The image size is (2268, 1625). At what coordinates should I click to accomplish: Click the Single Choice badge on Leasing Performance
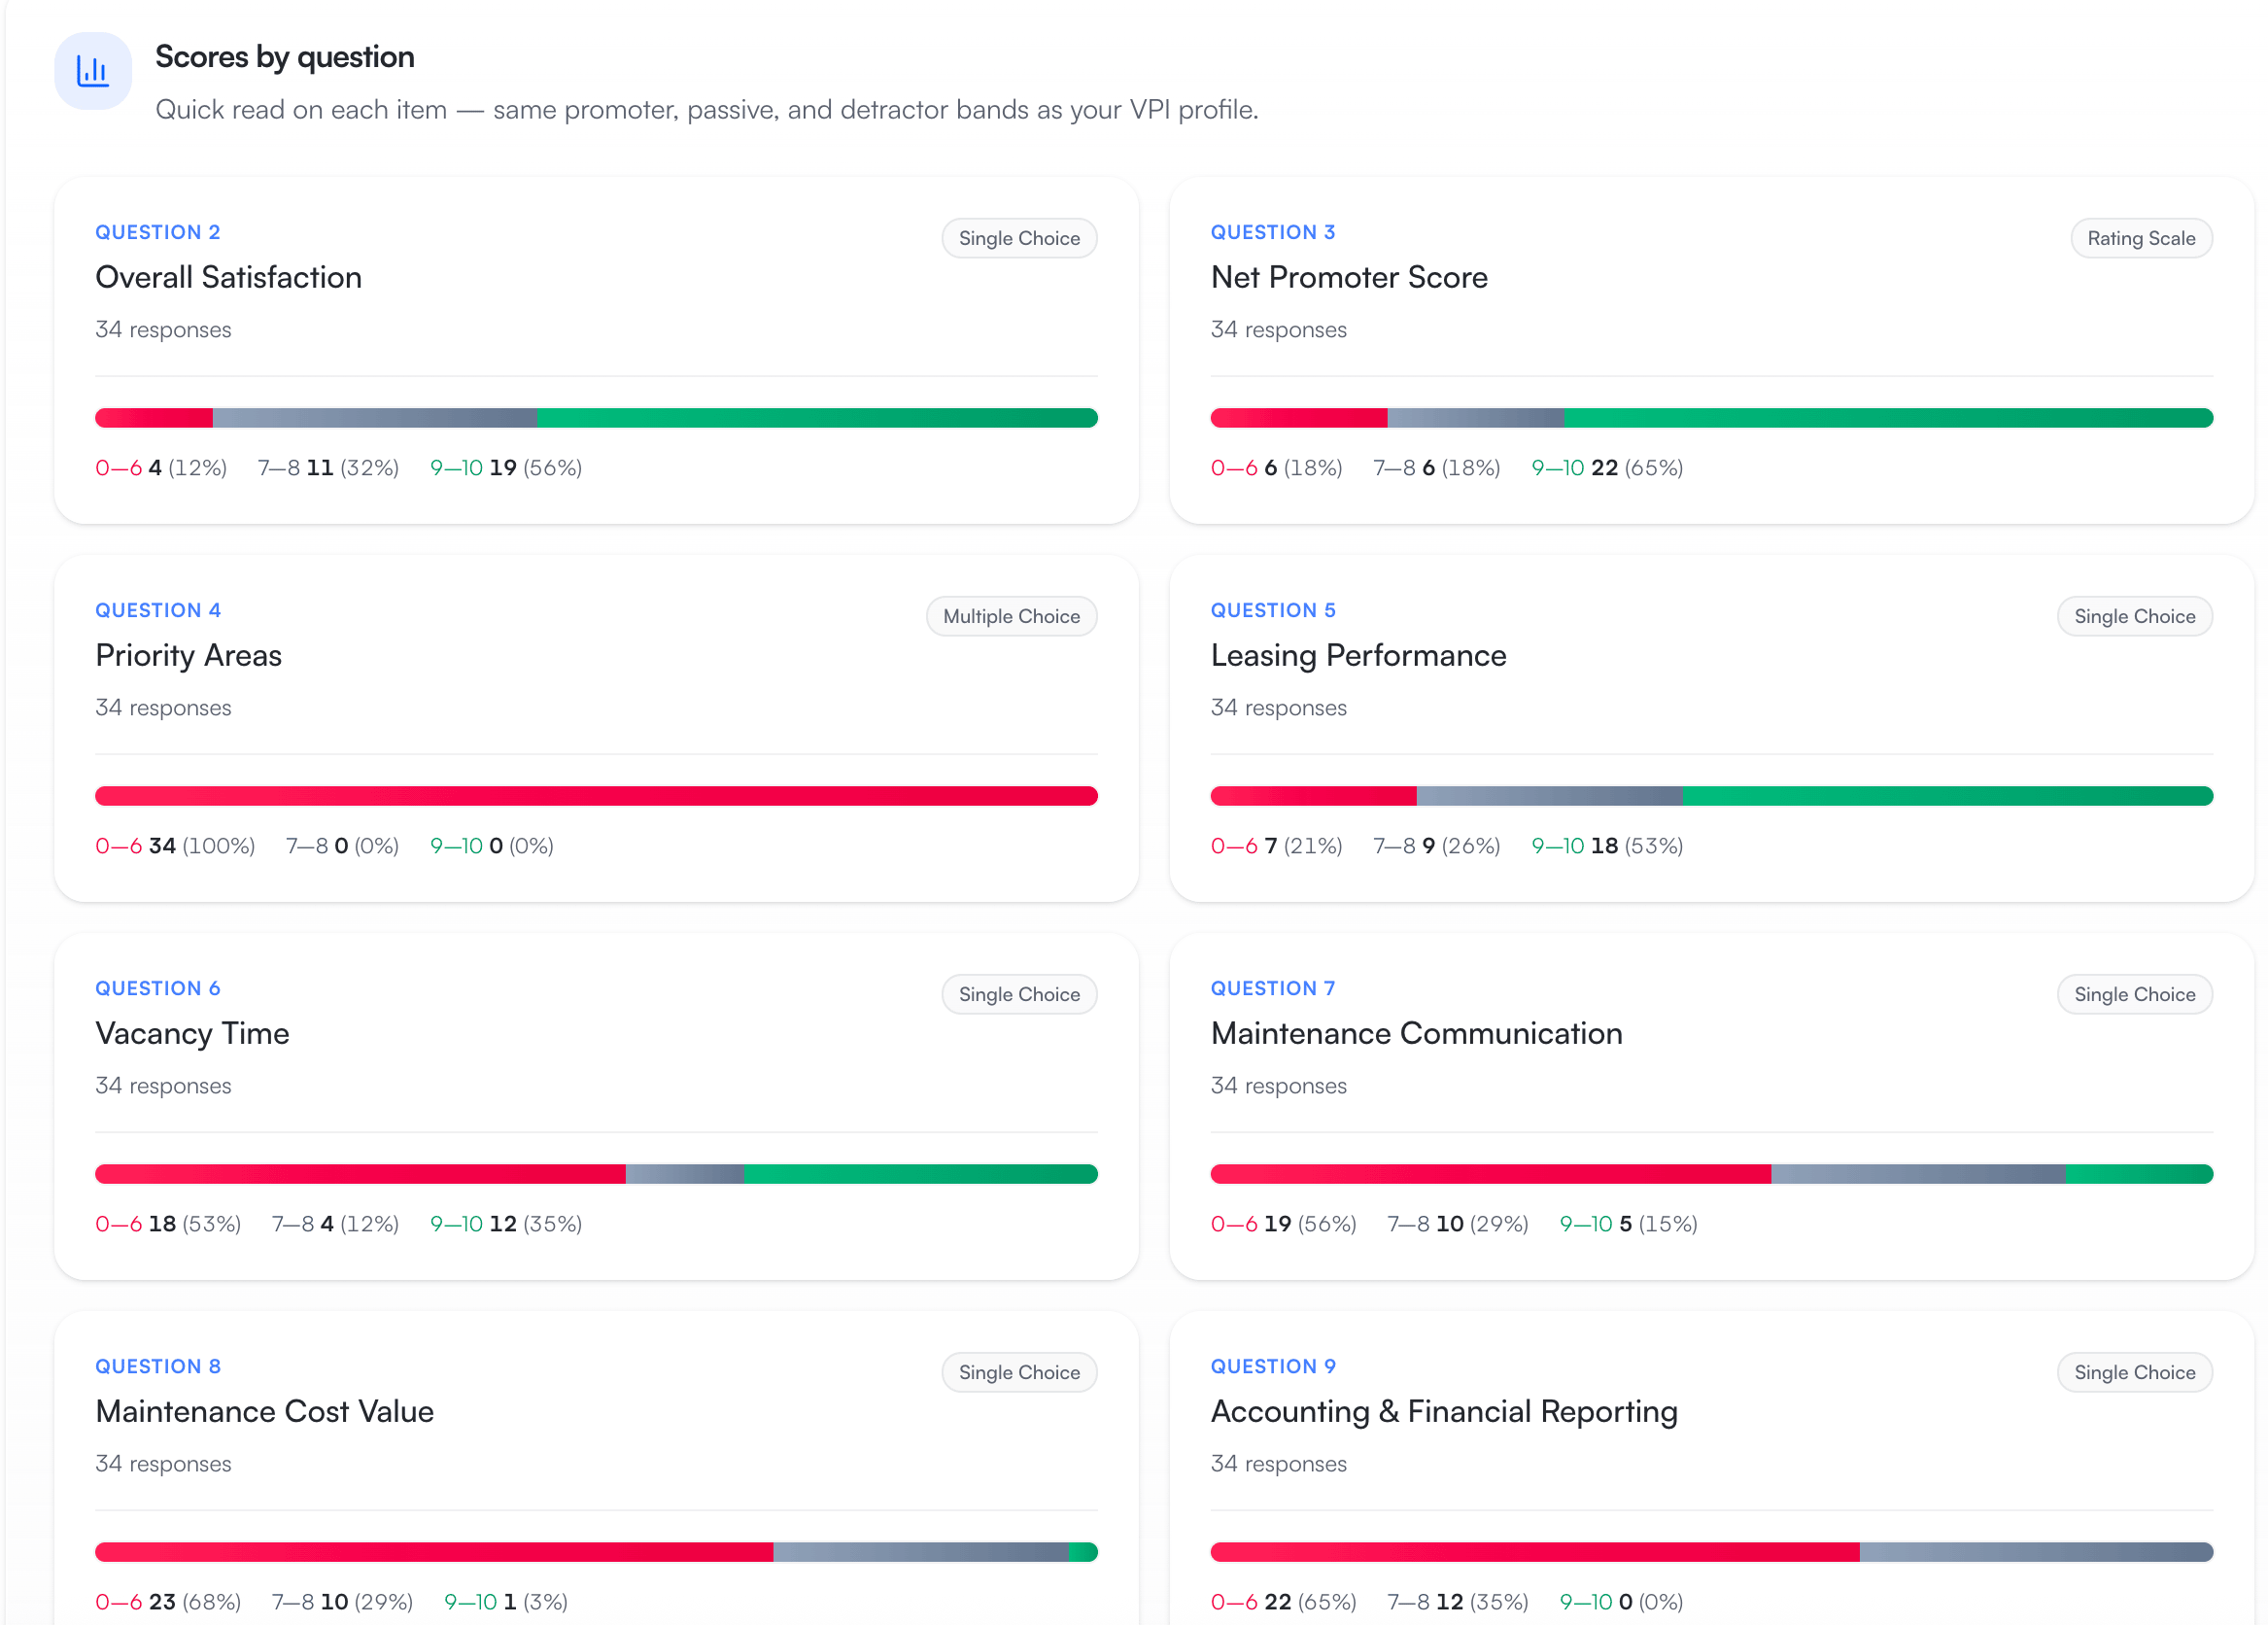click(2135, 616)
